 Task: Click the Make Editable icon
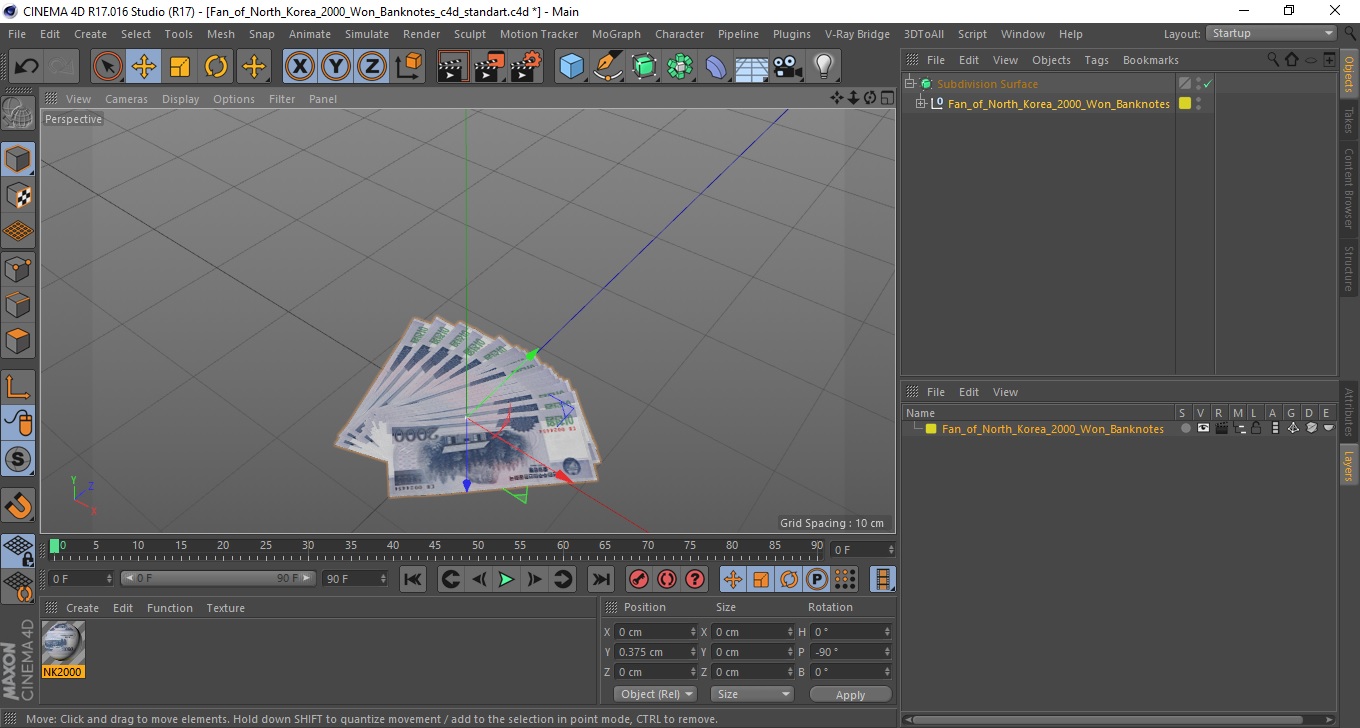click(x=18, y=114)
